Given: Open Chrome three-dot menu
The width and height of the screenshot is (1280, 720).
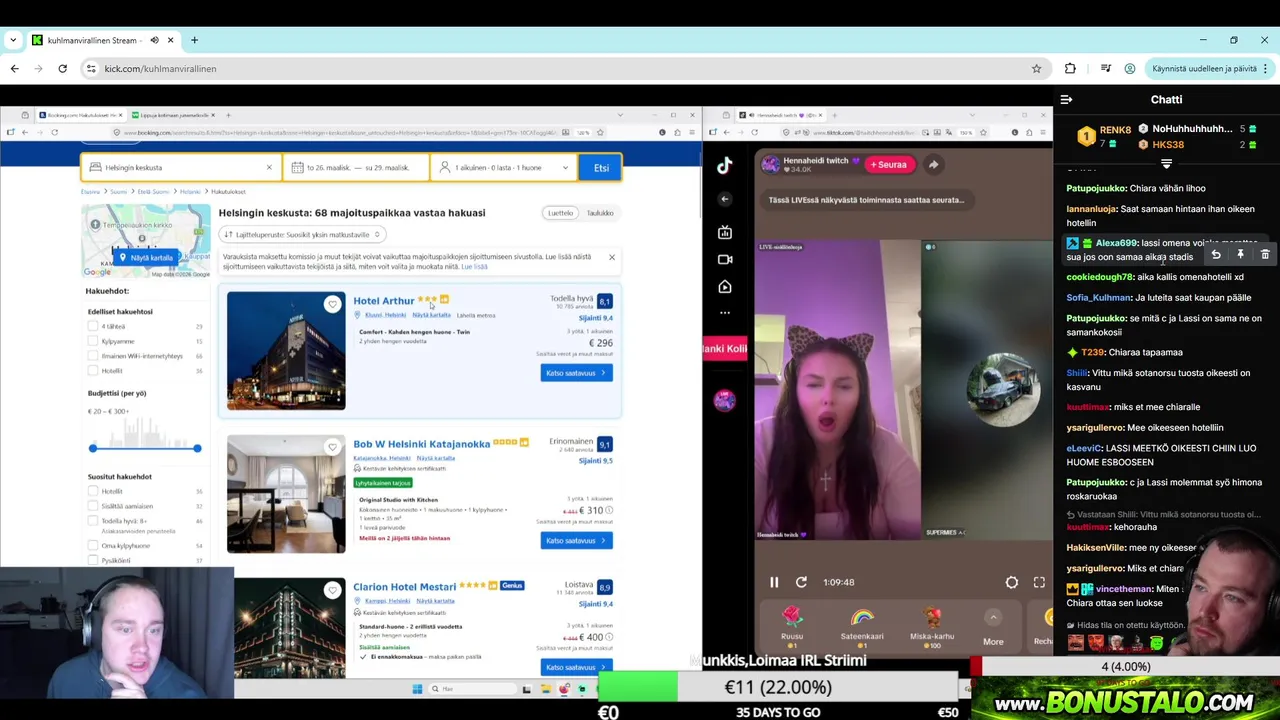Looking at the screenshot, I should point(1265,69).
